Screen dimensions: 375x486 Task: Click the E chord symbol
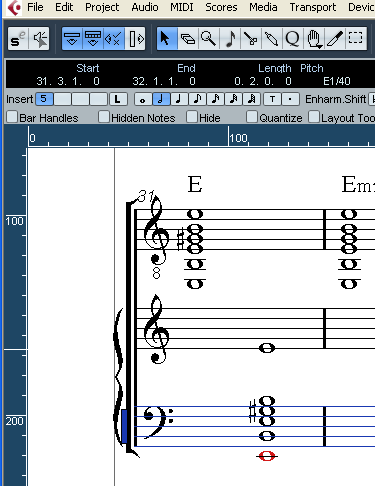tap(195, 184)
